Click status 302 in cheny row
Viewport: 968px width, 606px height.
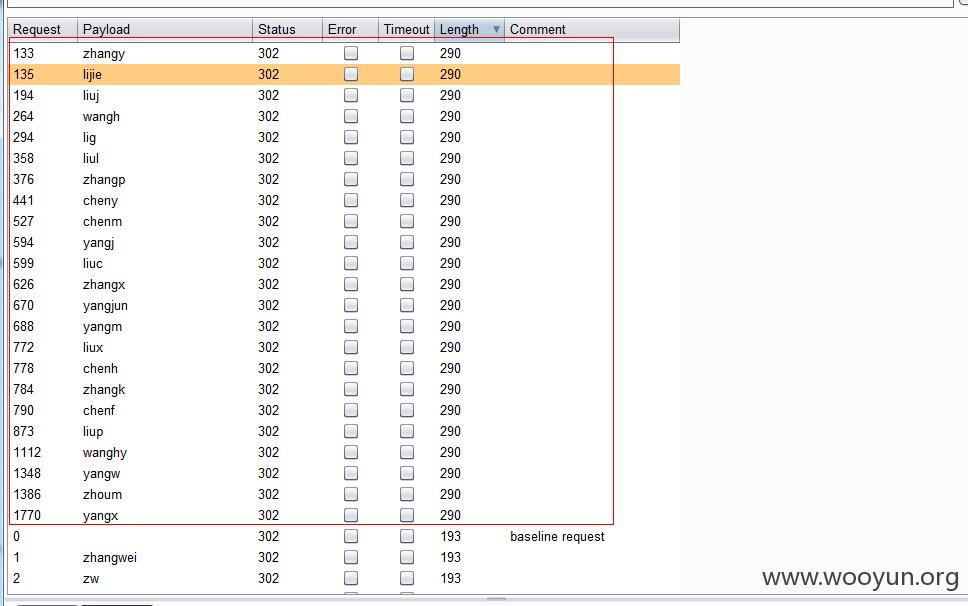pyautogui.click(x=269, y=200)
